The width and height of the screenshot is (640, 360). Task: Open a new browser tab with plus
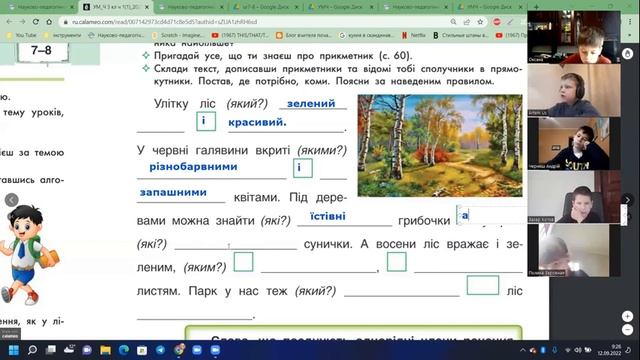click(x=536, y=7)
